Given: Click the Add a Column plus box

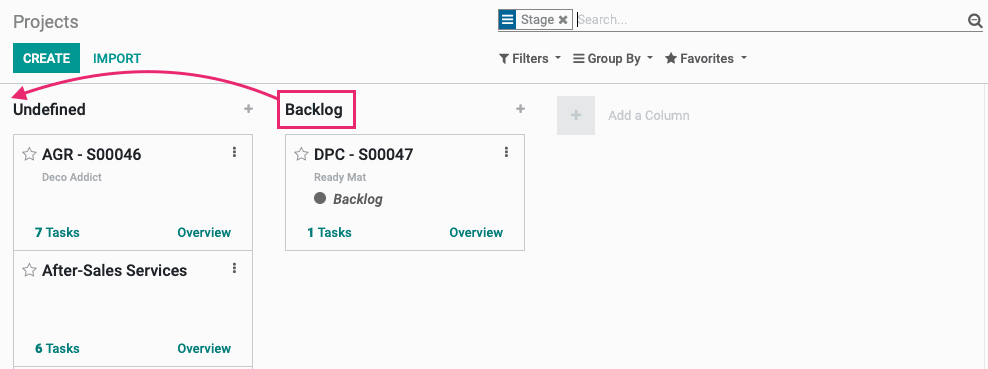Looking at the screenshot, I should [576, 115].
